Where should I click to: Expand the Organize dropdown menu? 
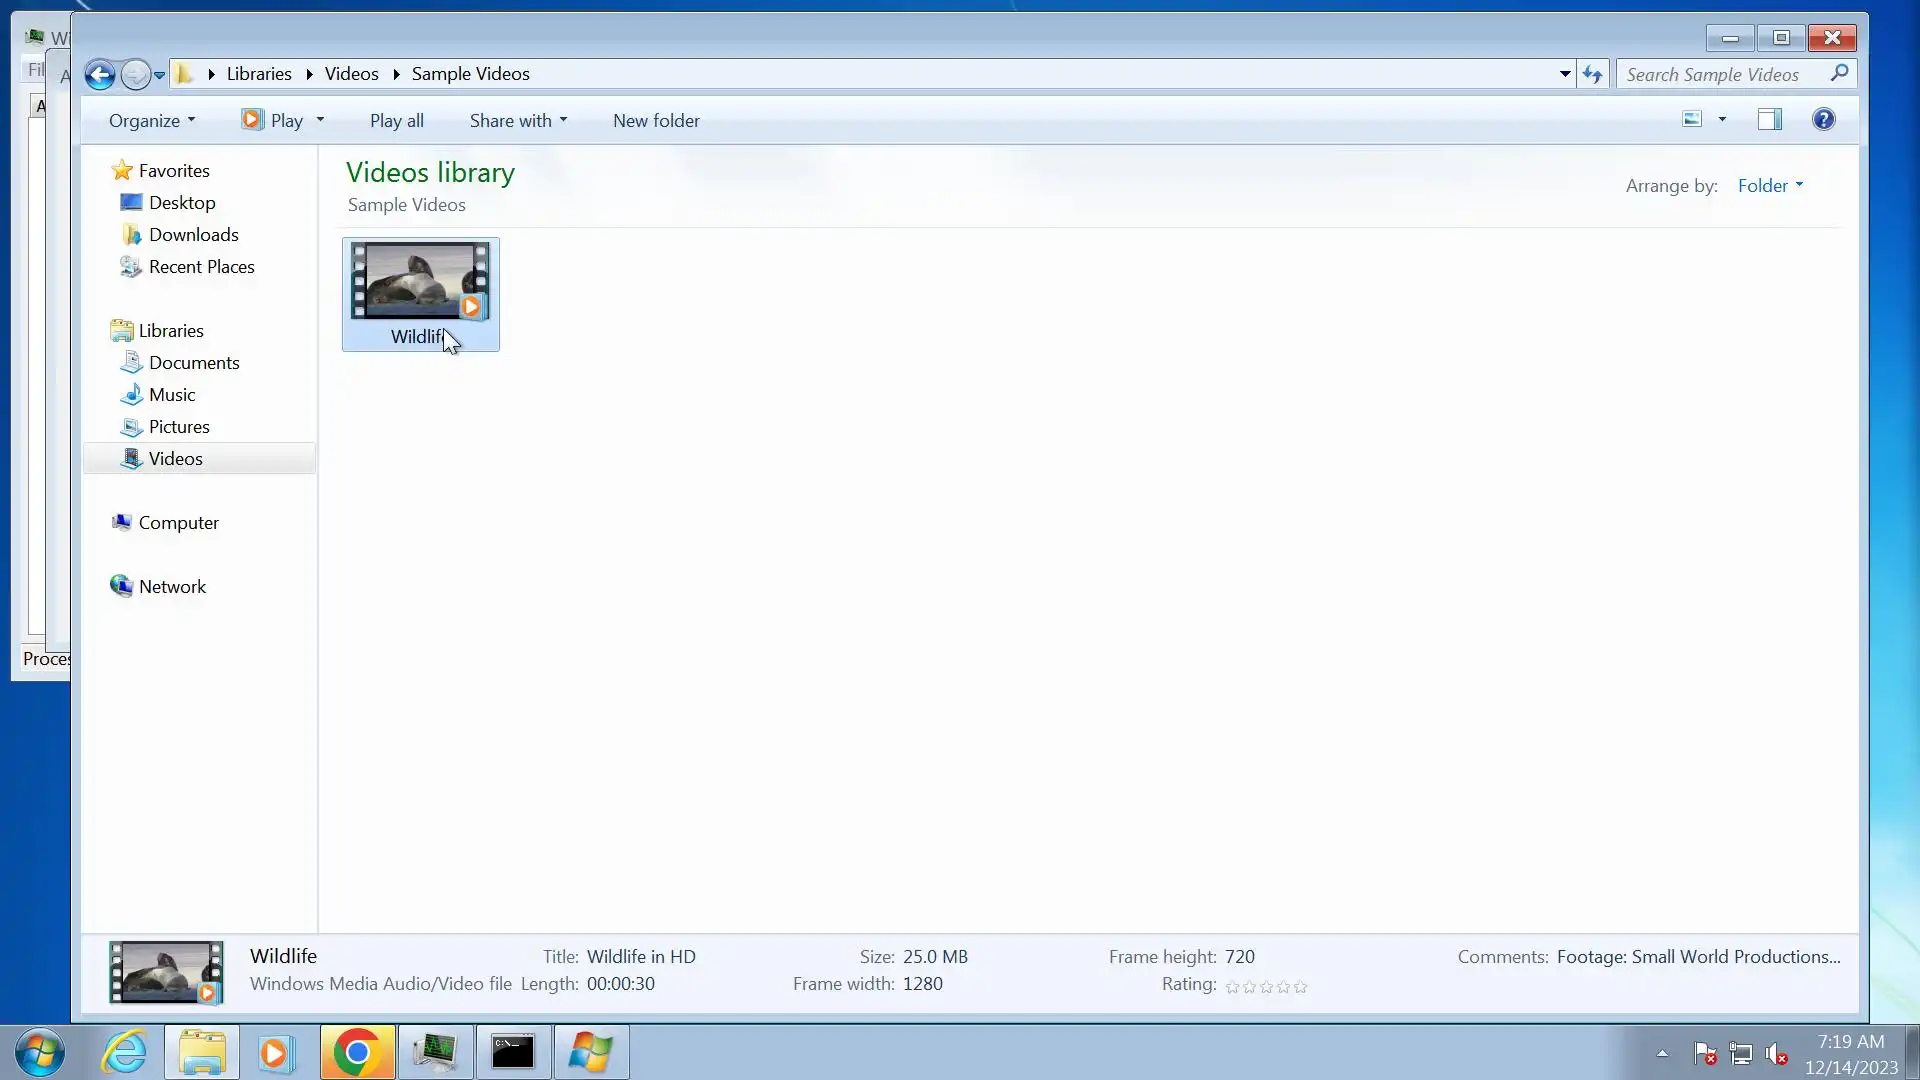coord(152,121)
